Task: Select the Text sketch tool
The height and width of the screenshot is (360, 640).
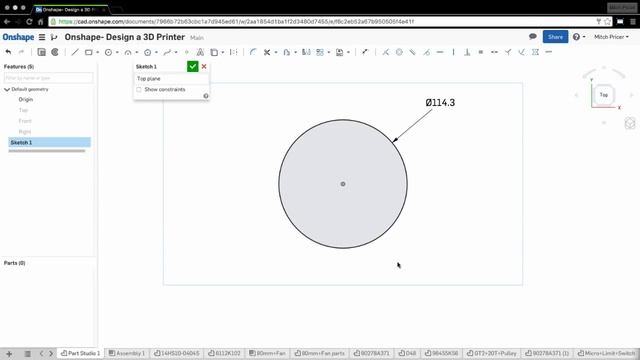Action: point(200,52)
